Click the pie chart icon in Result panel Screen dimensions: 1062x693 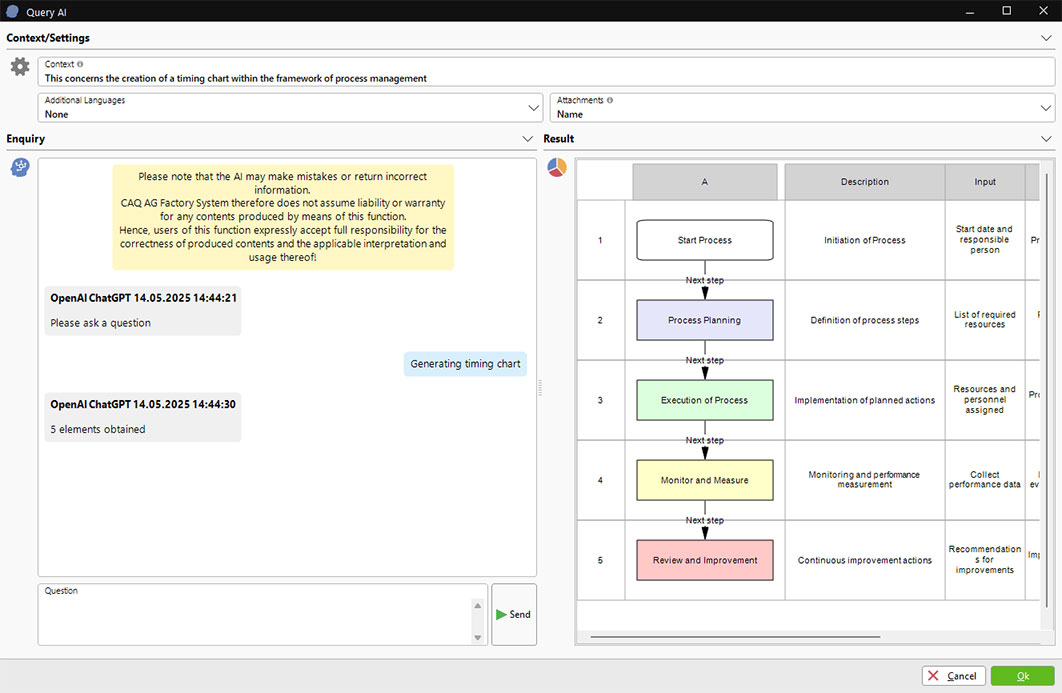(x=557, y=167)
